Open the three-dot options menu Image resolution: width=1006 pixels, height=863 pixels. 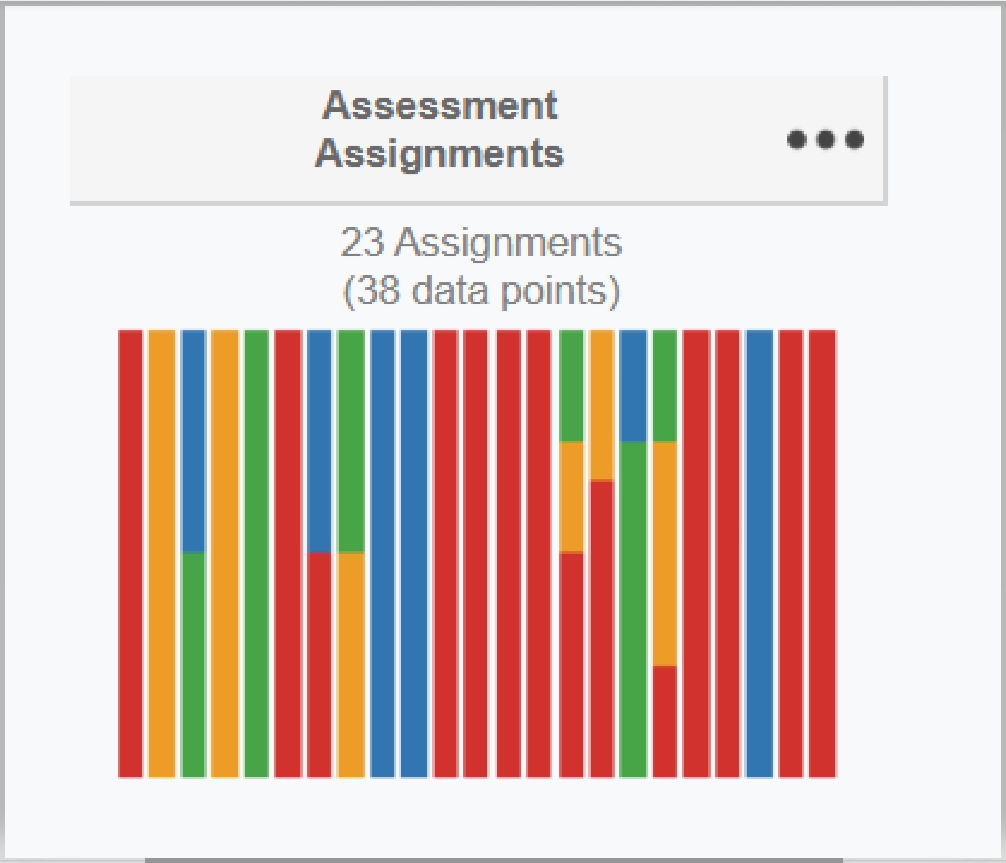click(x=825, y=140)
